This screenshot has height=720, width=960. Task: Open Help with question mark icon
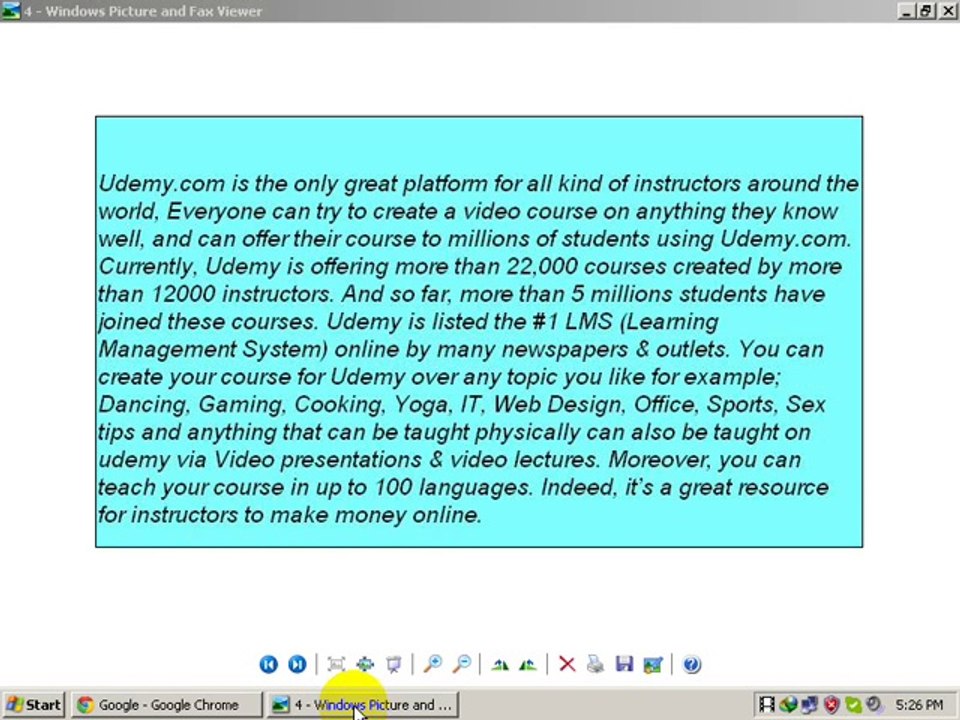tap(692, 664)
